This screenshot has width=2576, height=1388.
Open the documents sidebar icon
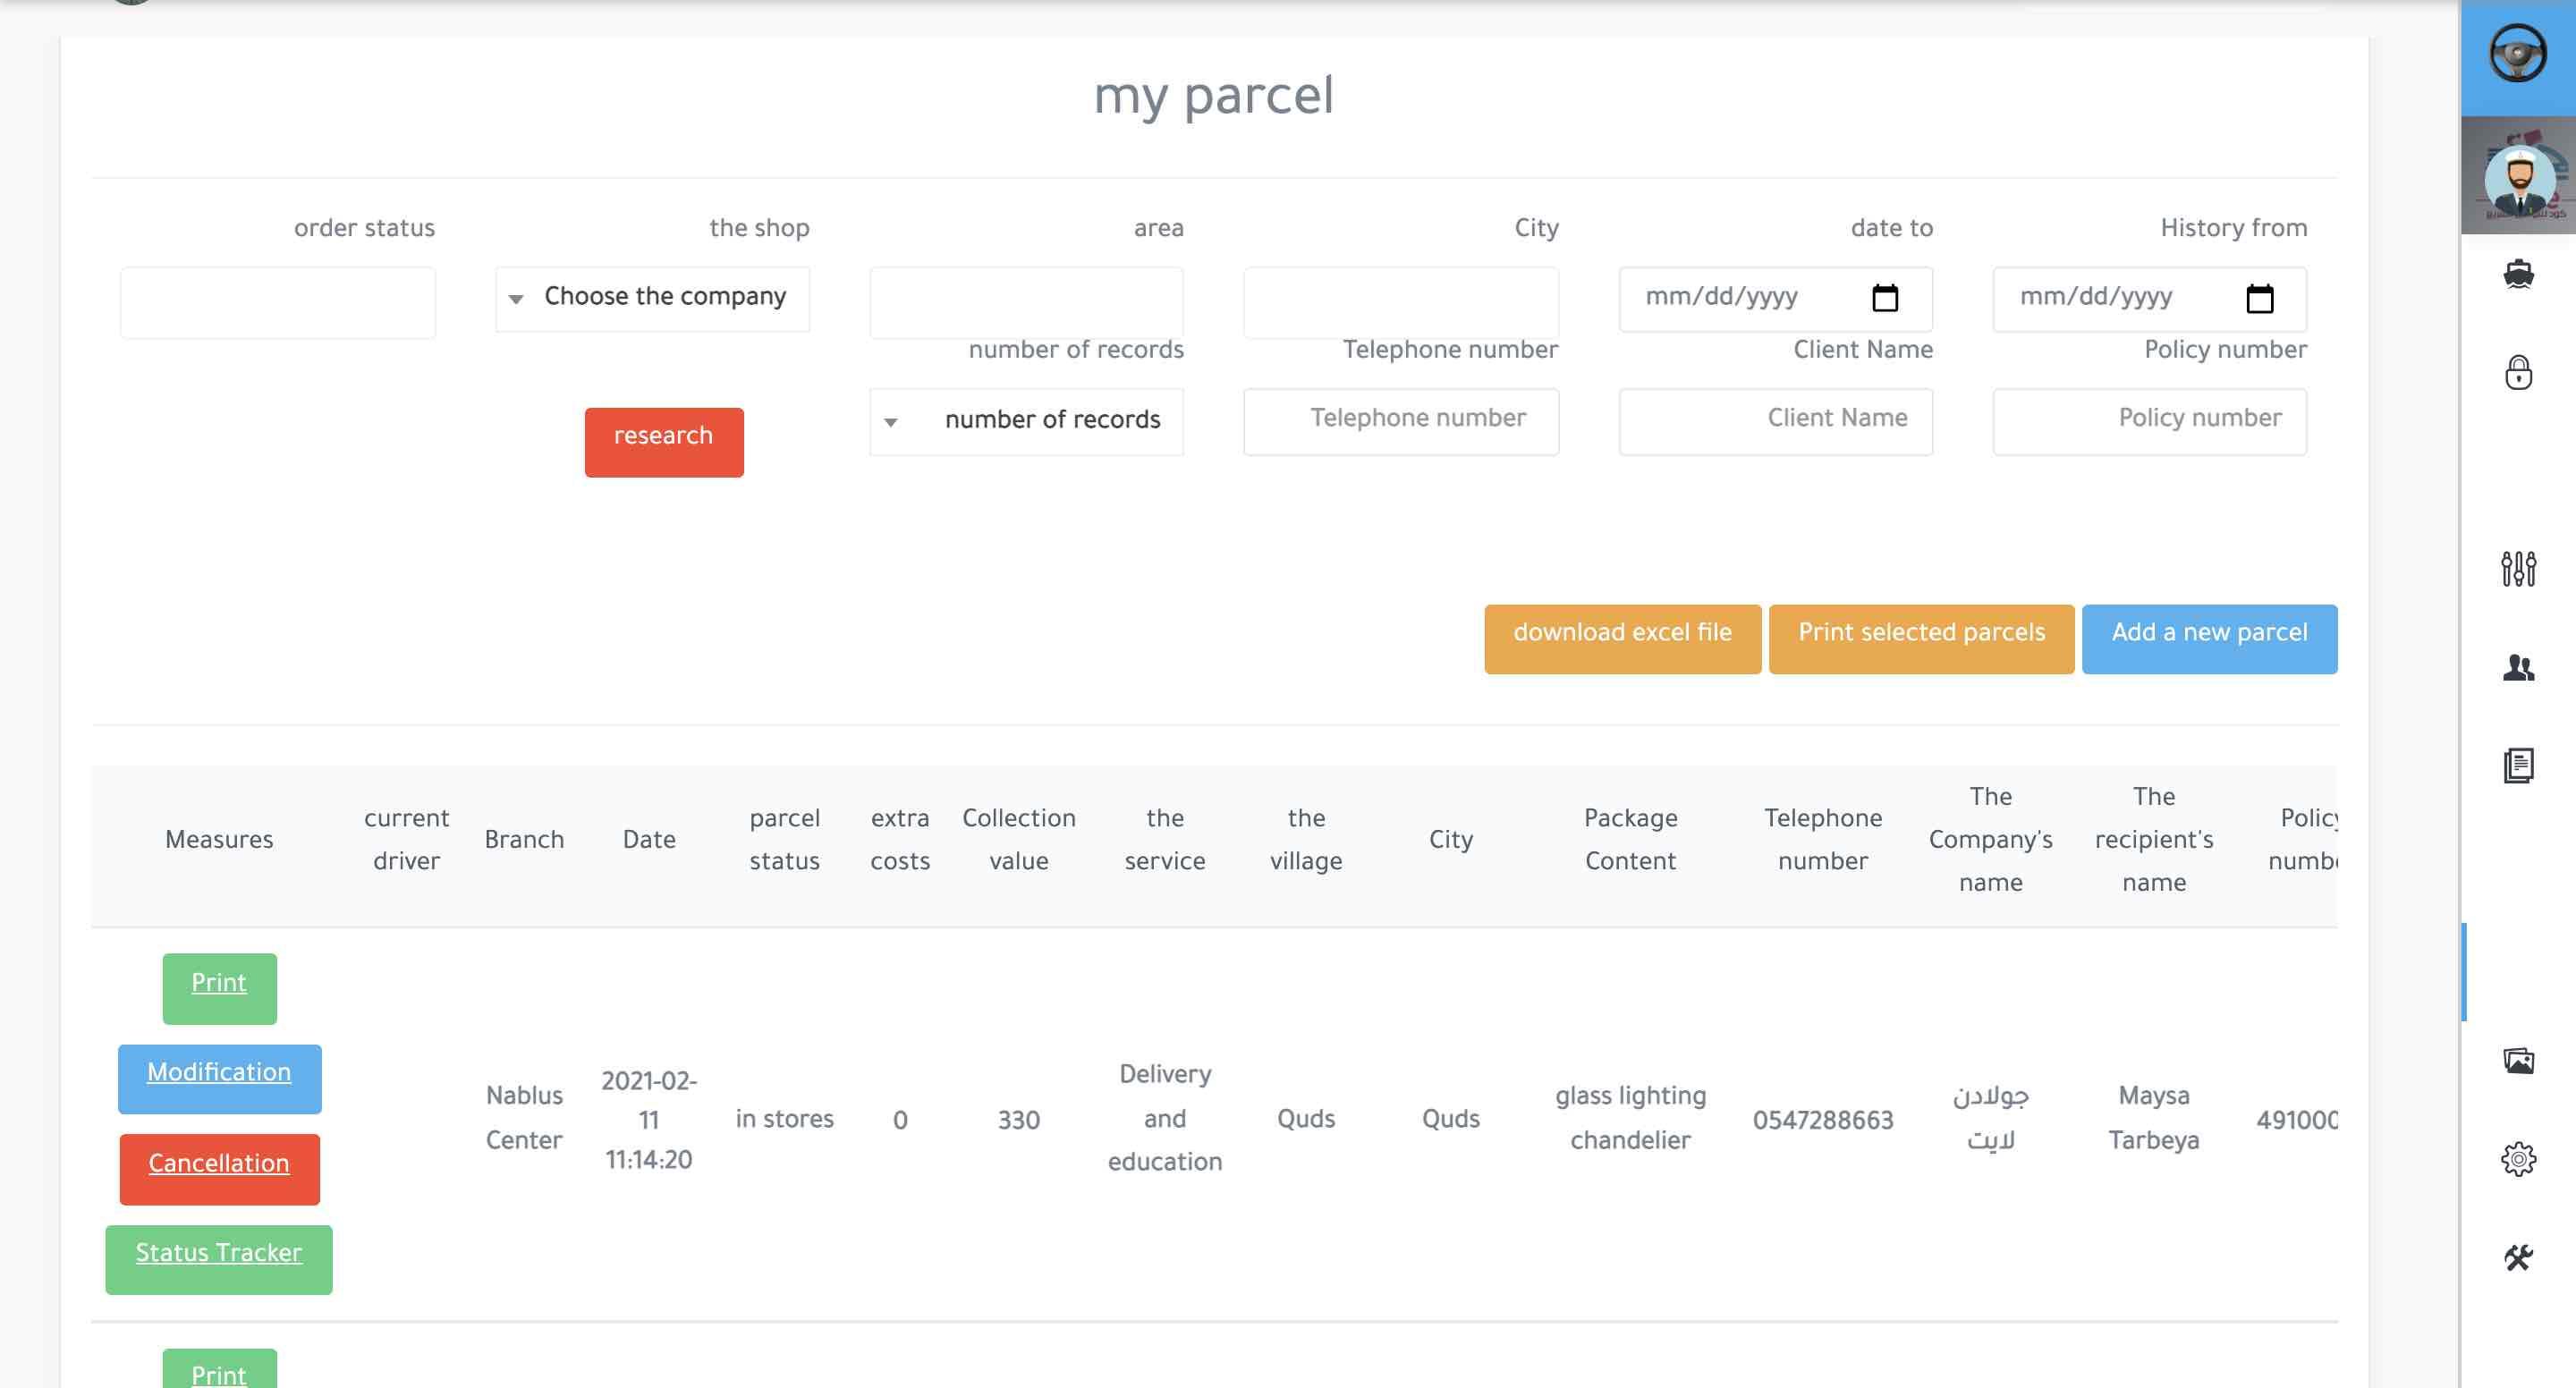tap(2518, 765)
